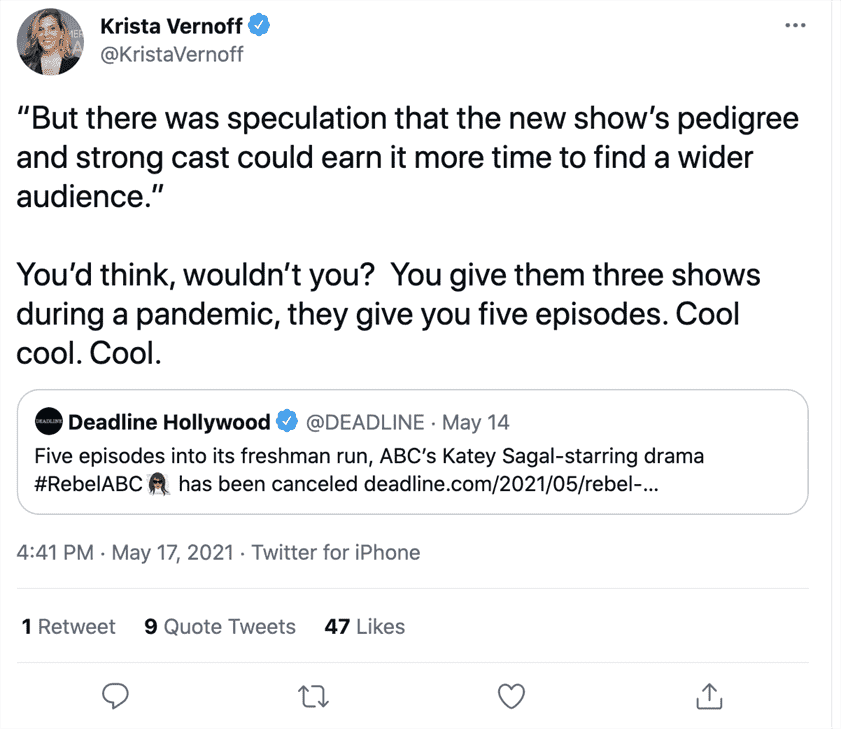Like the tweet with the heart icon
The image size is (841, 729).
[x=512, y=693]
